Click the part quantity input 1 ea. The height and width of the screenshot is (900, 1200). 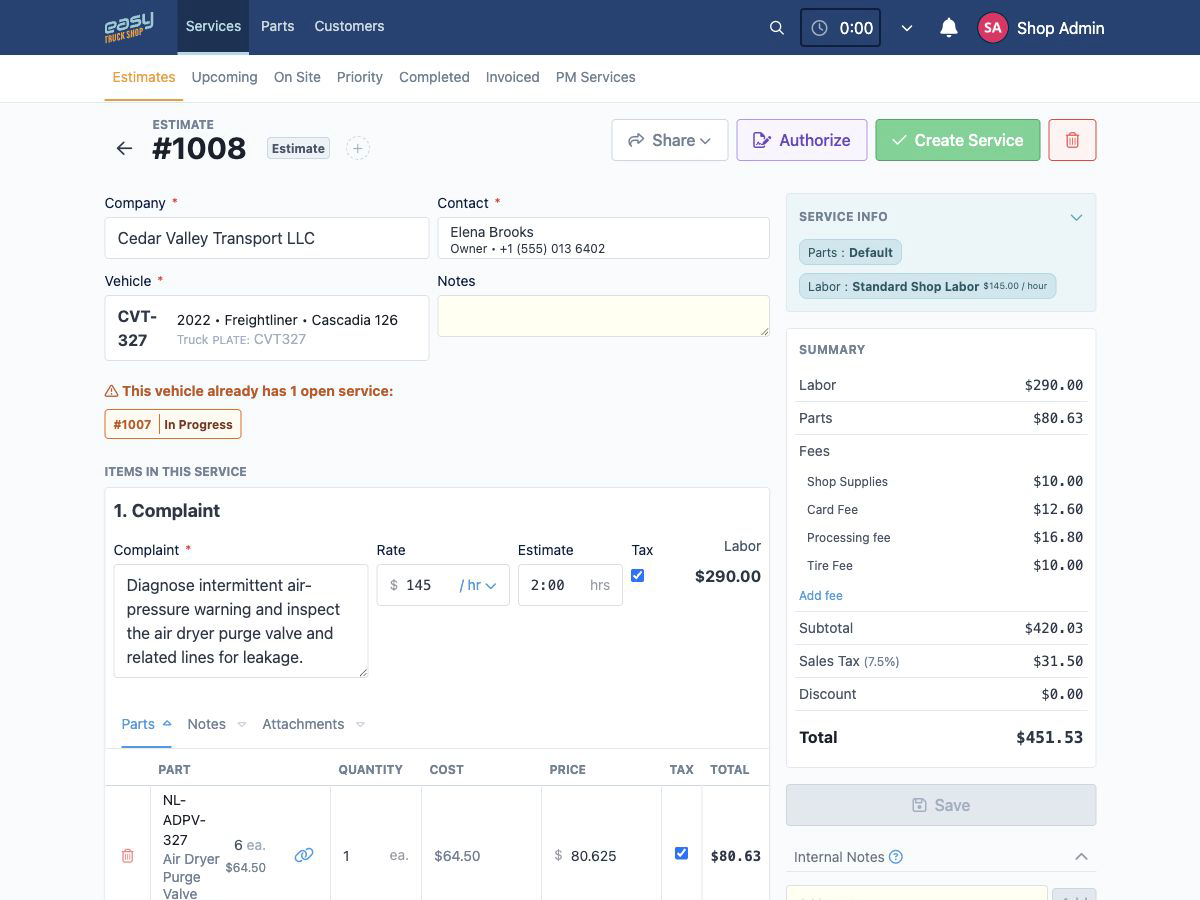click(x=376, y=856)
